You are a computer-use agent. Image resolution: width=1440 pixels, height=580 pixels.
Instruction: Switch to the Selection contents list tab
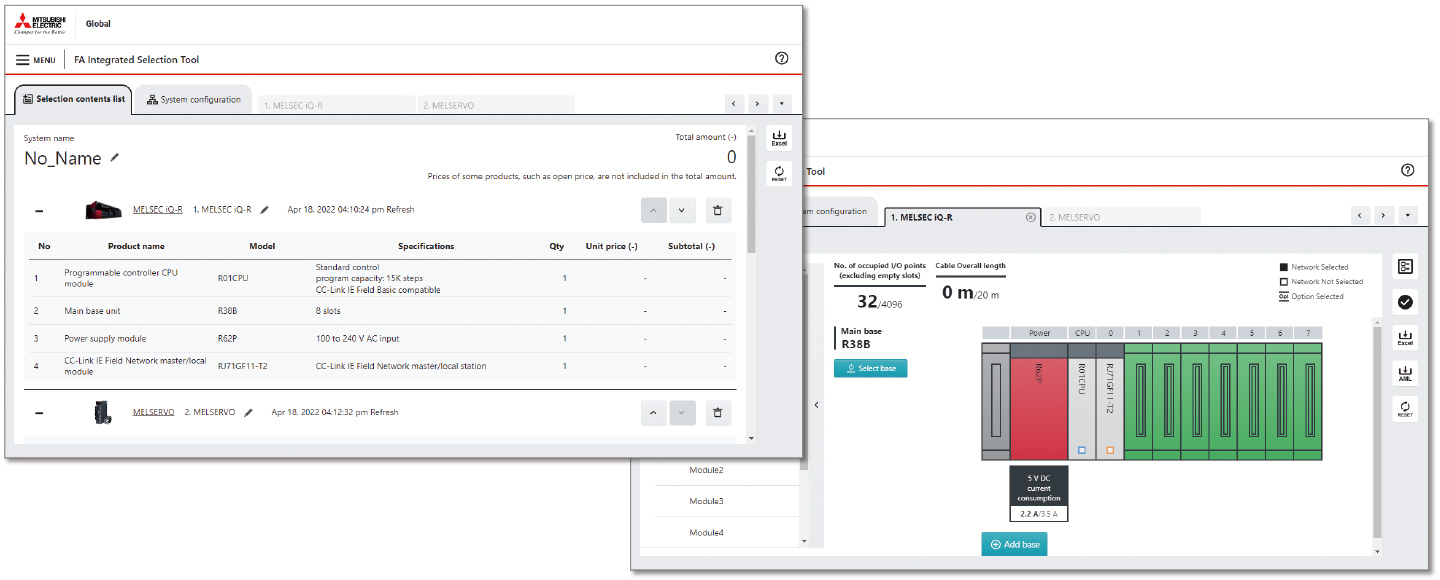coord(73,100)
